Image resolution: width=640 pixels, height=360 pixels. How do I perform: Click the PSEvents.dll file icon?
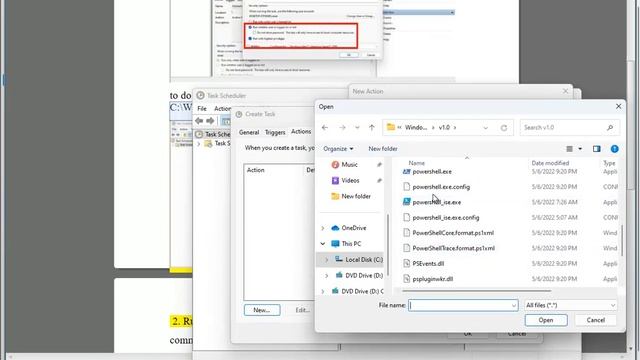407,264
